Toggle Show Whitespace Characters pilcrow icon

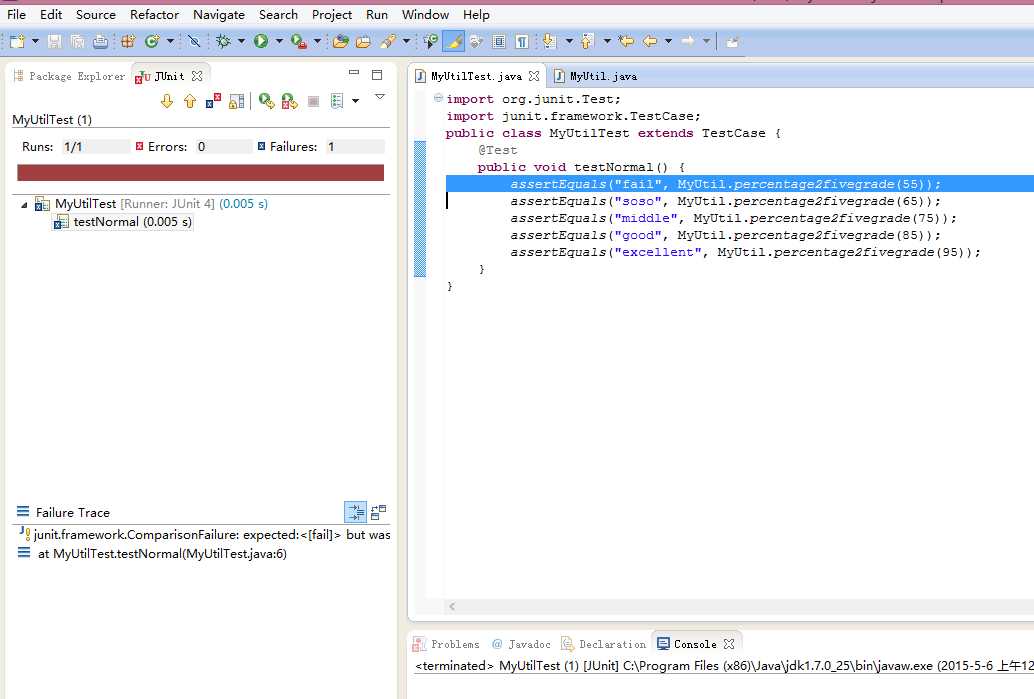coord(522,42)
